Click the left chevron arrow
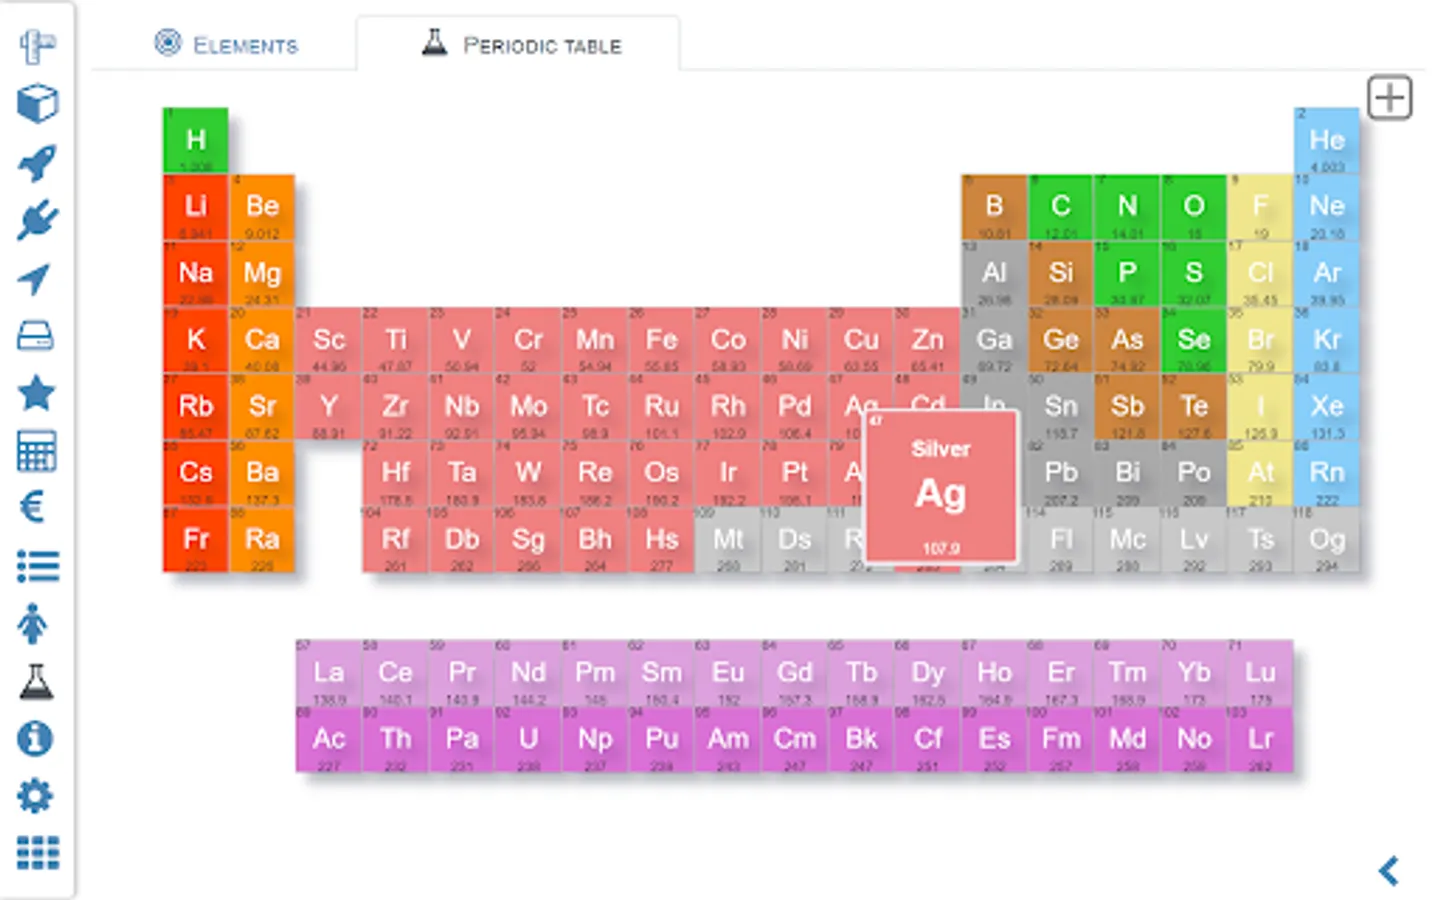Image resolution: width=1440 pixels, height=900 pixels. 1388,871
